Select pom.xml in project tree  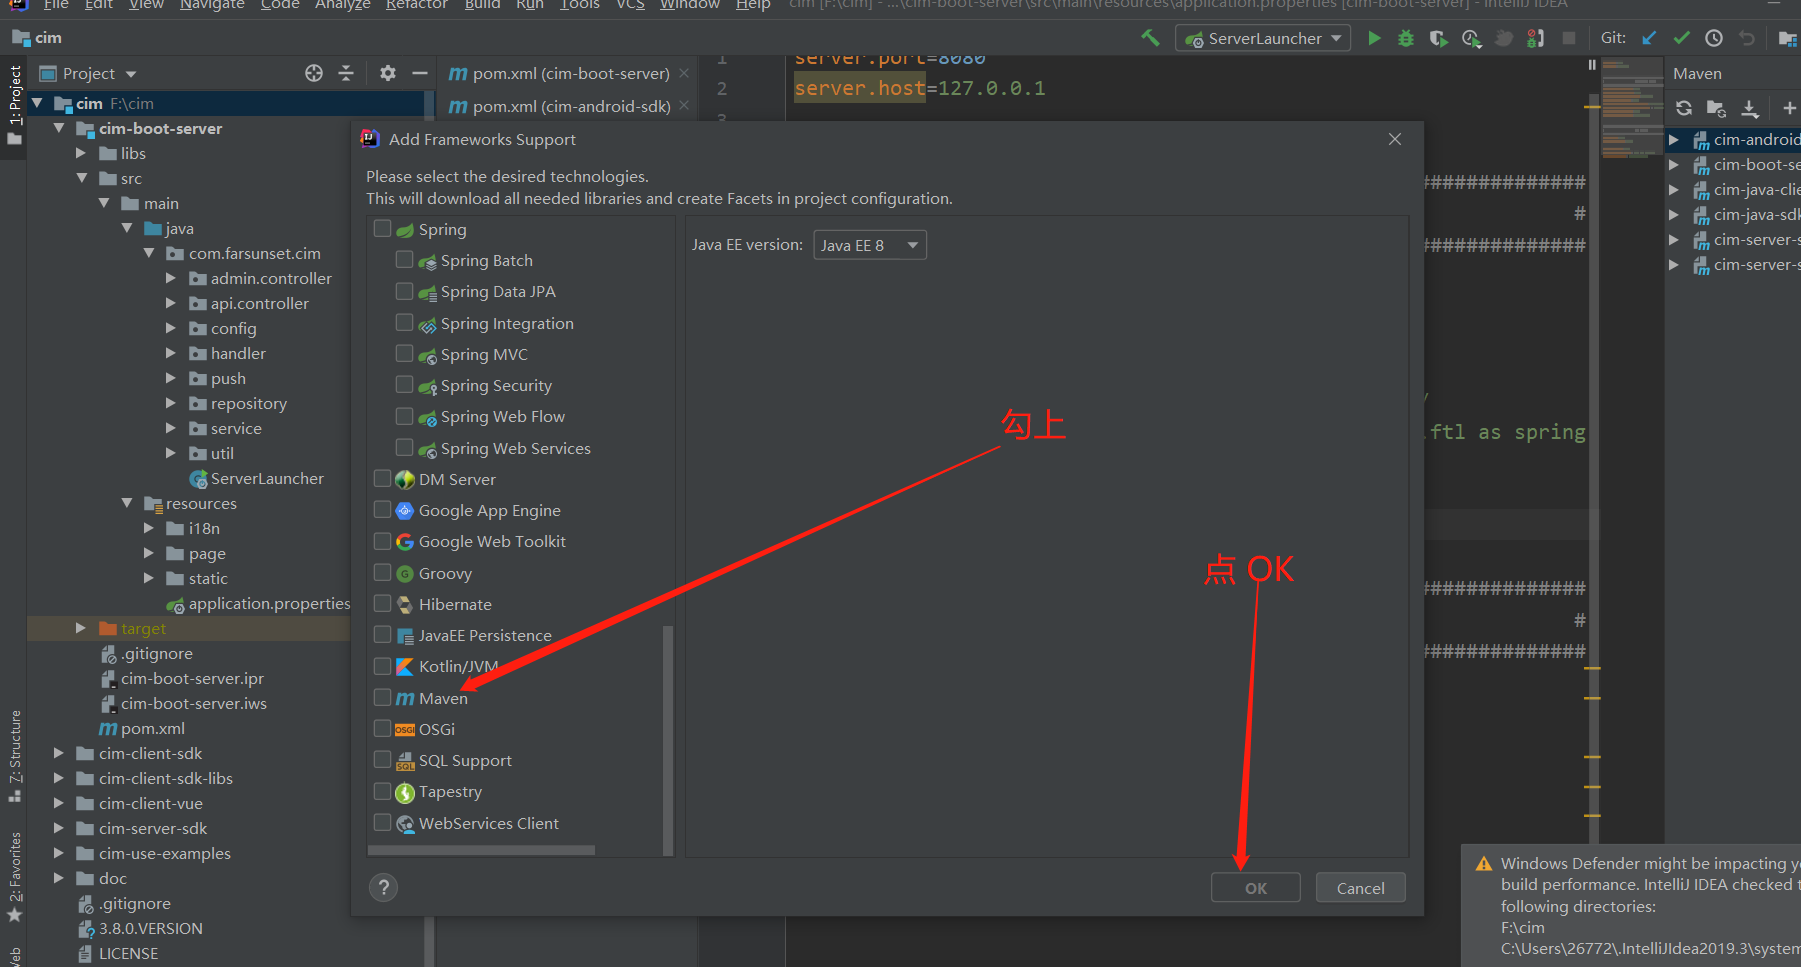pyautogui.click(x=153, y=729)
